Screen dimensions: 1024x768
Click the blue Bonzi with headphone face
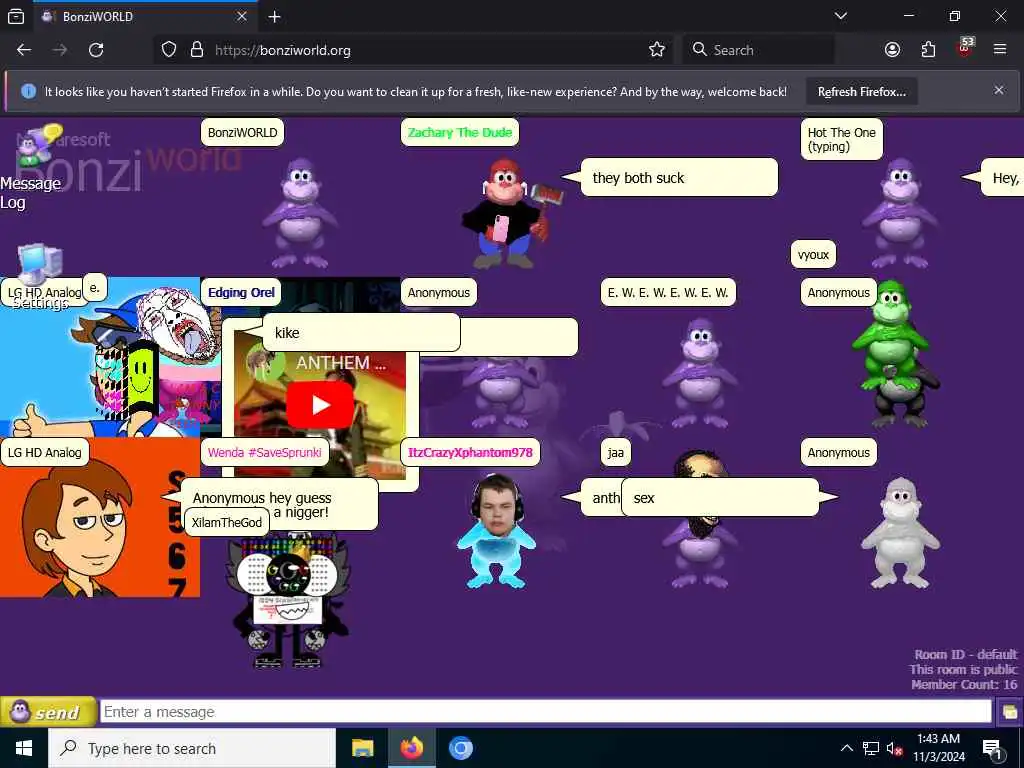(496, 532)
